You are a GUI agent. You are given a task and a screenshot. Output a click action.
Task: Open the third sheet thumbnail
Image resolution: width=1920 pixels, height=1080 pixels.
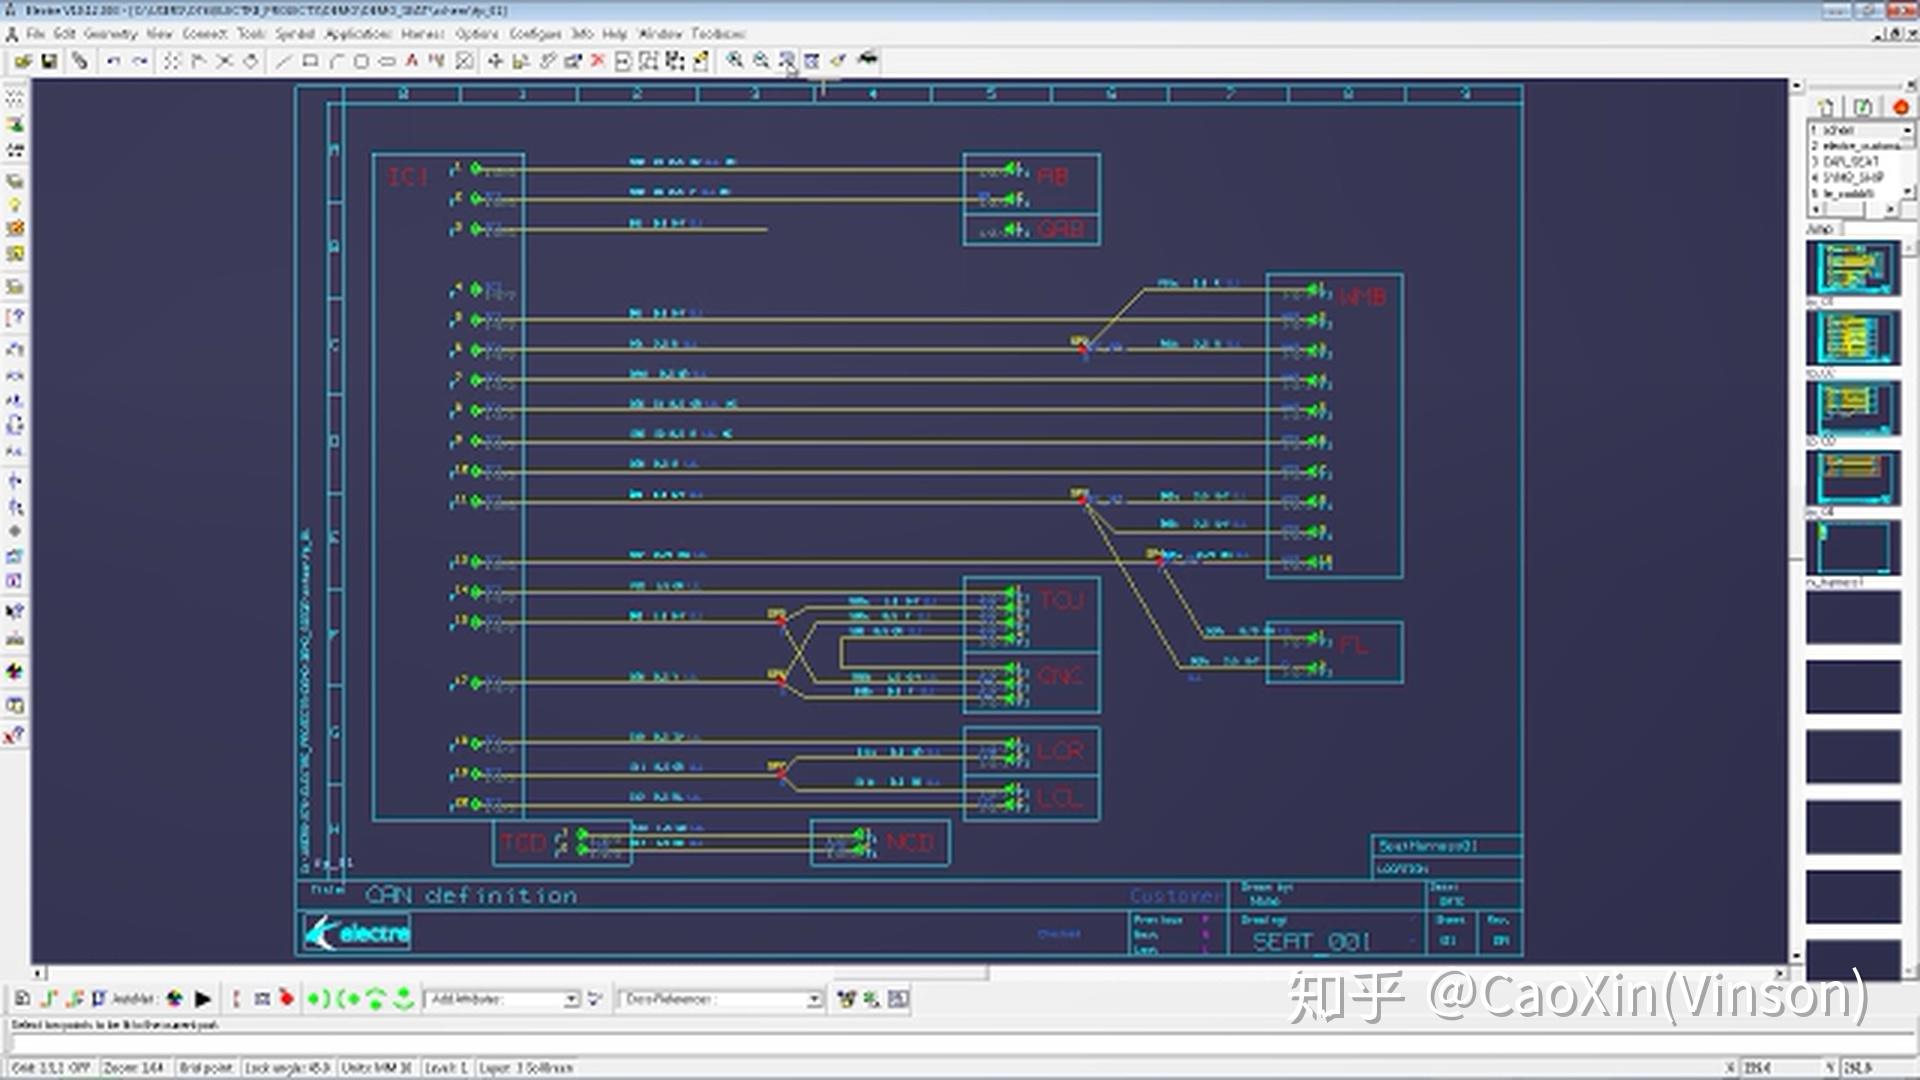point(1853,408)
